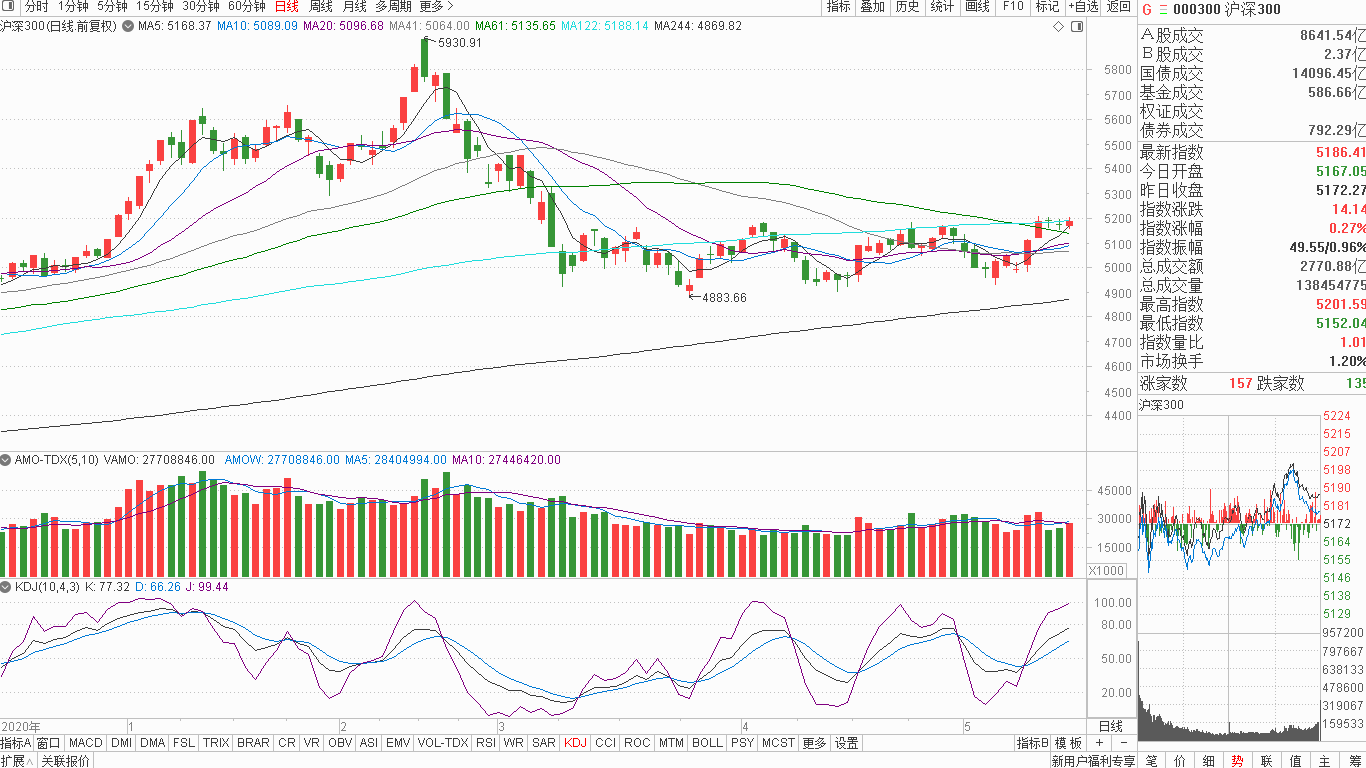Add to watchlist with +自选
The height and width of the screenshot is (768, 1366).
pyautogui.click(x=1083, y=6)
